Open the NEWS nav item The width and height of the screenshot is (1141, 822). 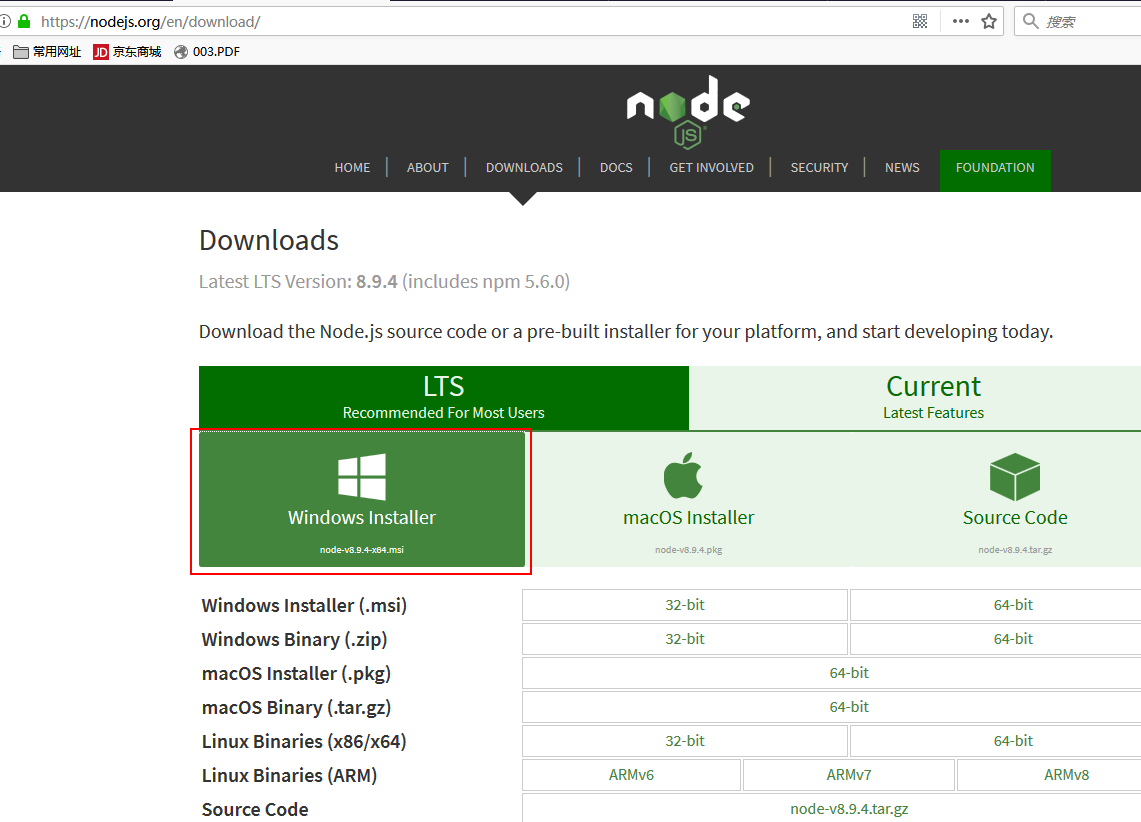[902, 167]
